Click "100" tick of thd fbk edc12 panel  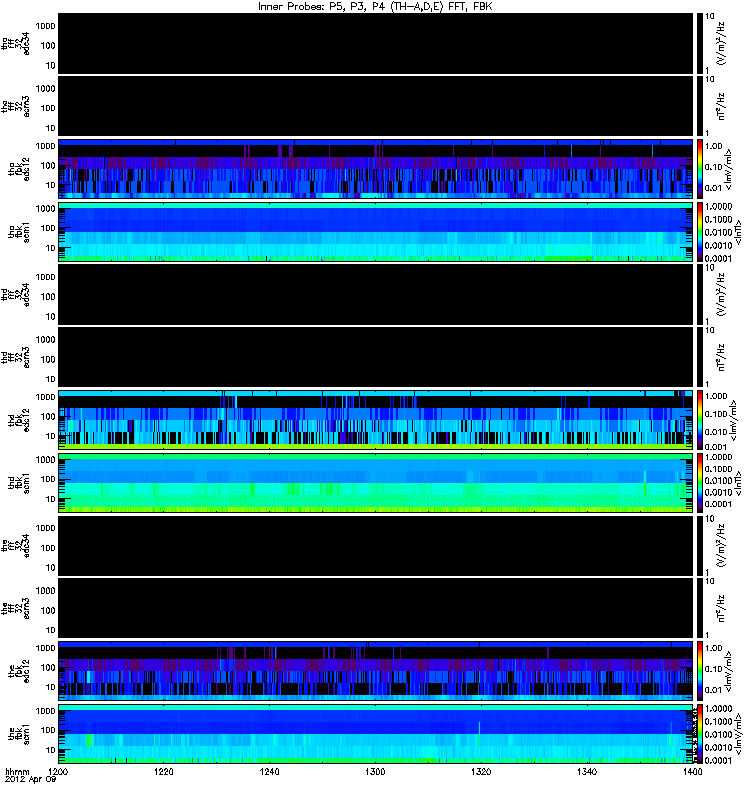point(48,417)
